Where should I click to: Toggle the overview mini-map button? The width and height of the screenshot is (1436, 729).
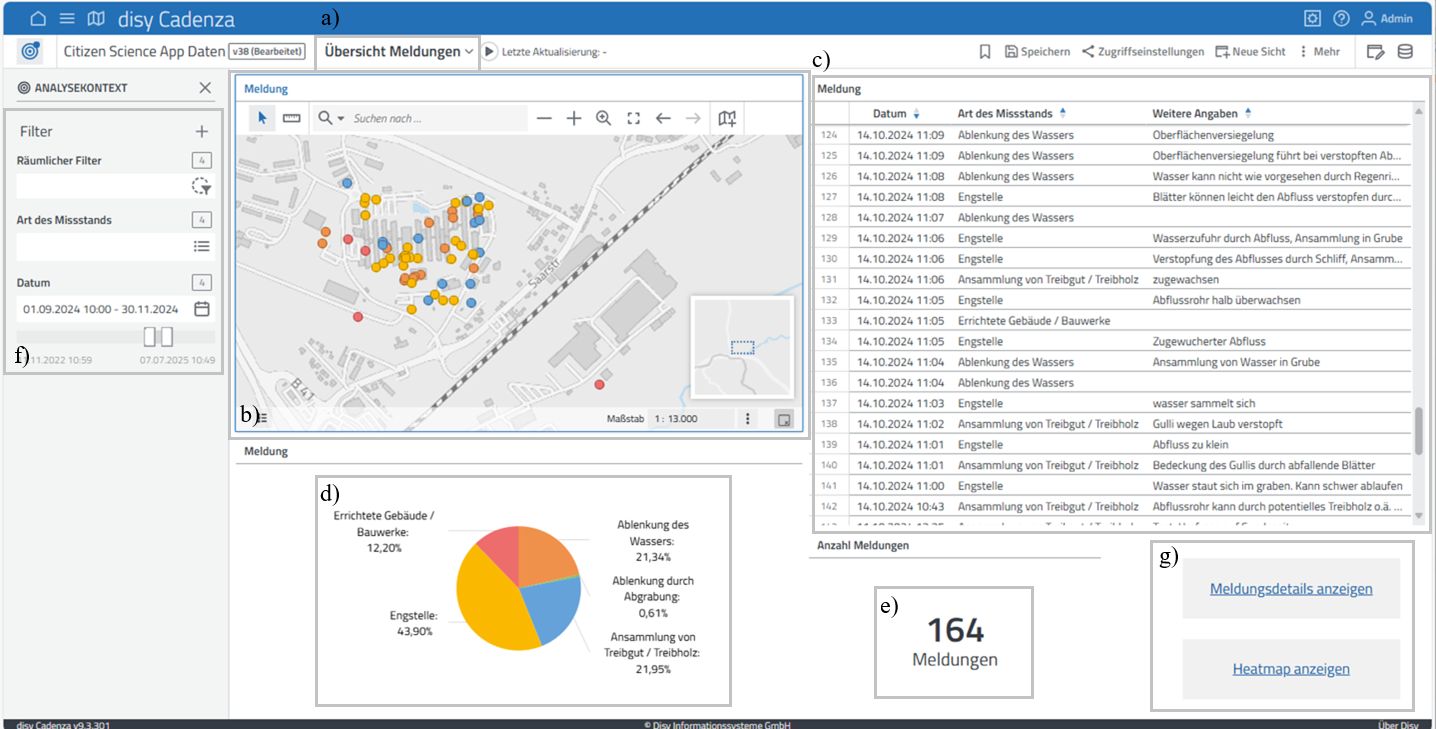click(x=784, y=419)
